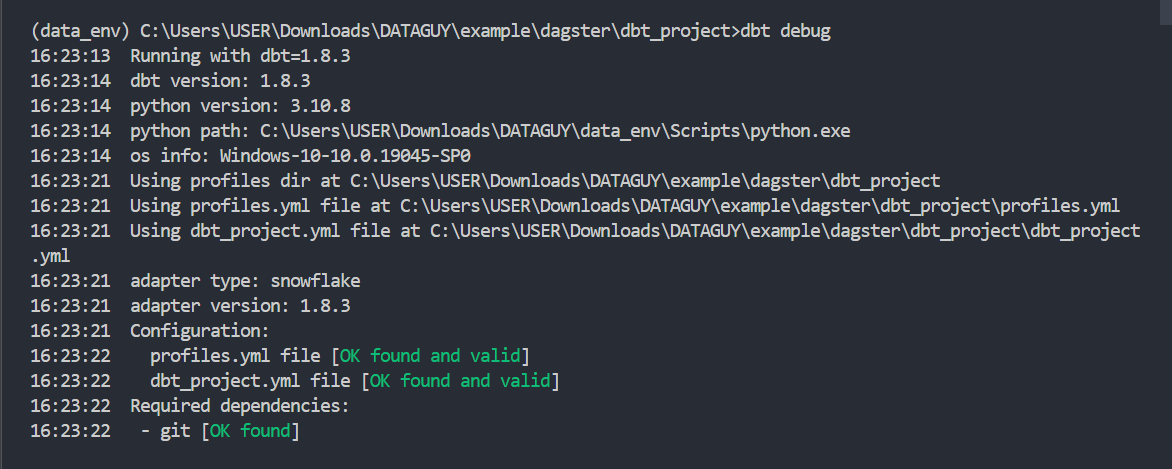Click the "adapter version: 1.8.3" line
Viewport: 1172px width, 469px height.
point(240,306)
